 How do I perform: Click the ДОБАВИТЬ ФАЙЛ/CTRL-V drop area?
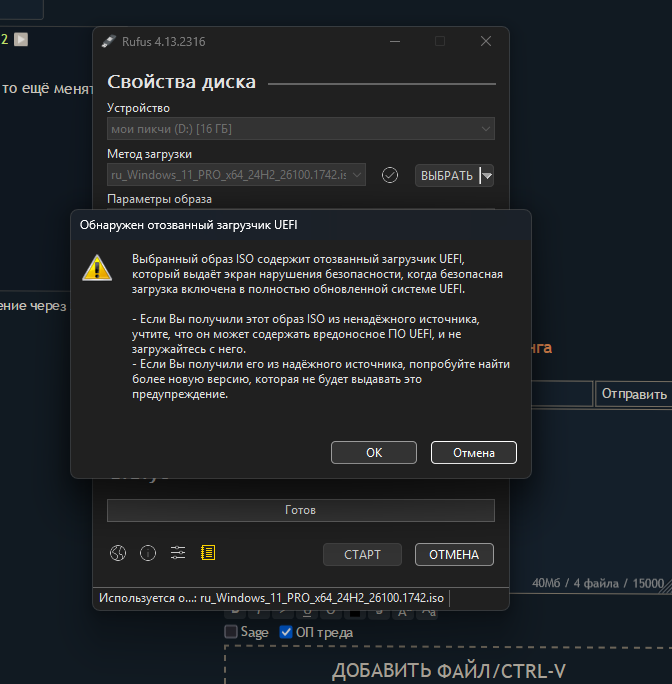(448, 665)
